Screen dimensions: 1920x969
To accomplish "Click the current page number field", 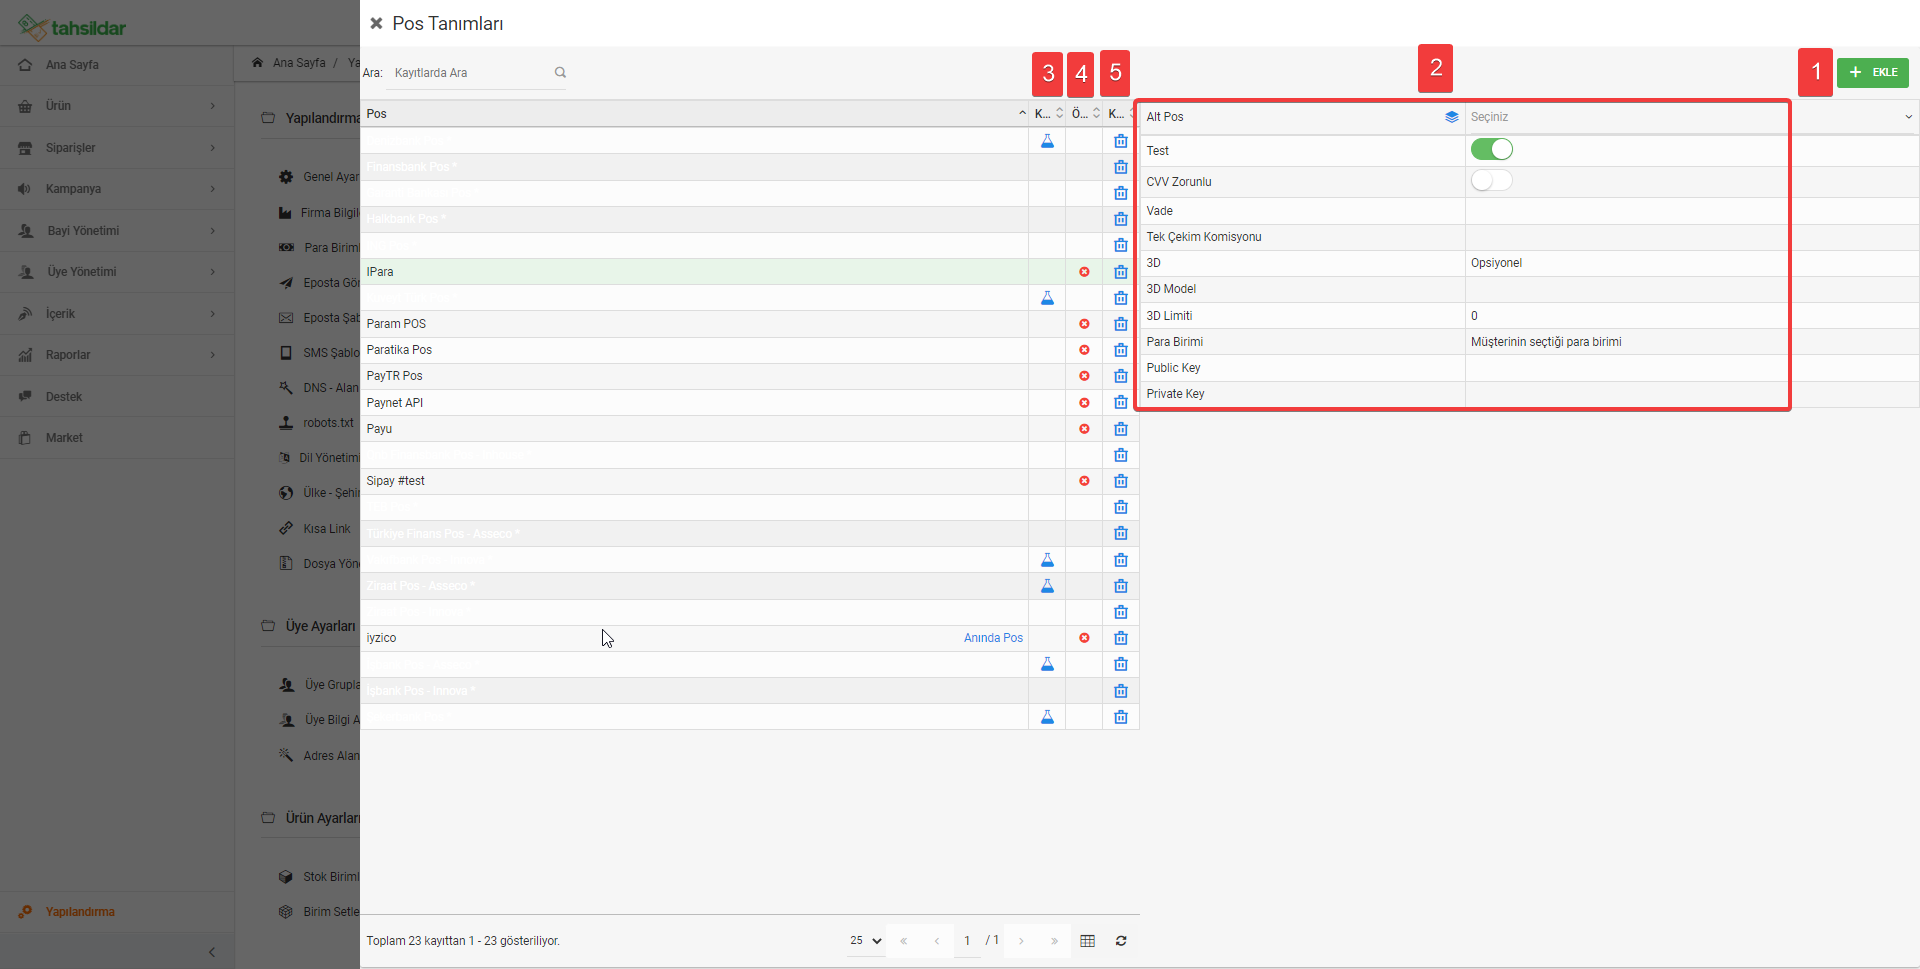I will click(967, 941).
